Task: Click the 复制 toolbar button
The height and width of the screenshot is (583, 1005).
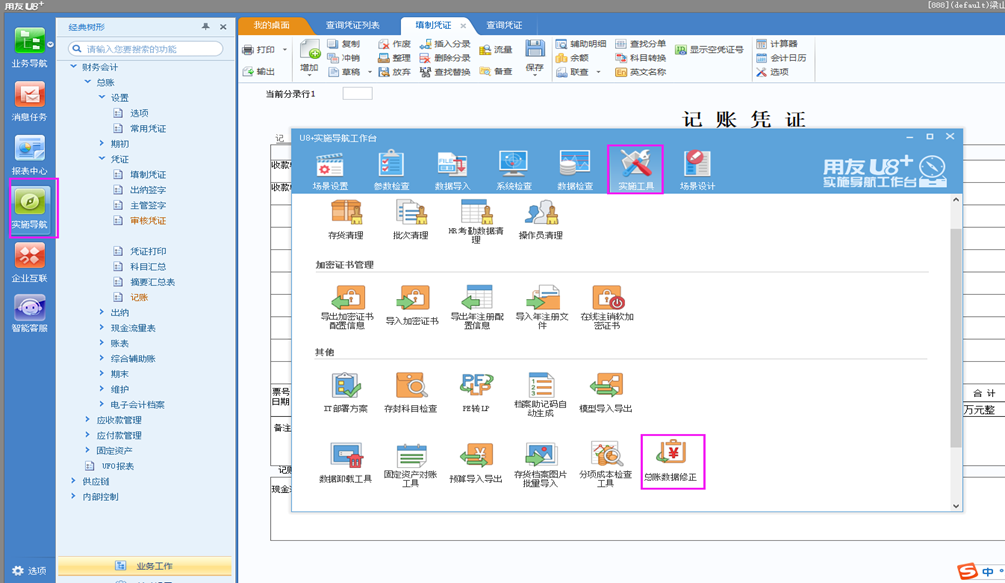Action: 344,44
